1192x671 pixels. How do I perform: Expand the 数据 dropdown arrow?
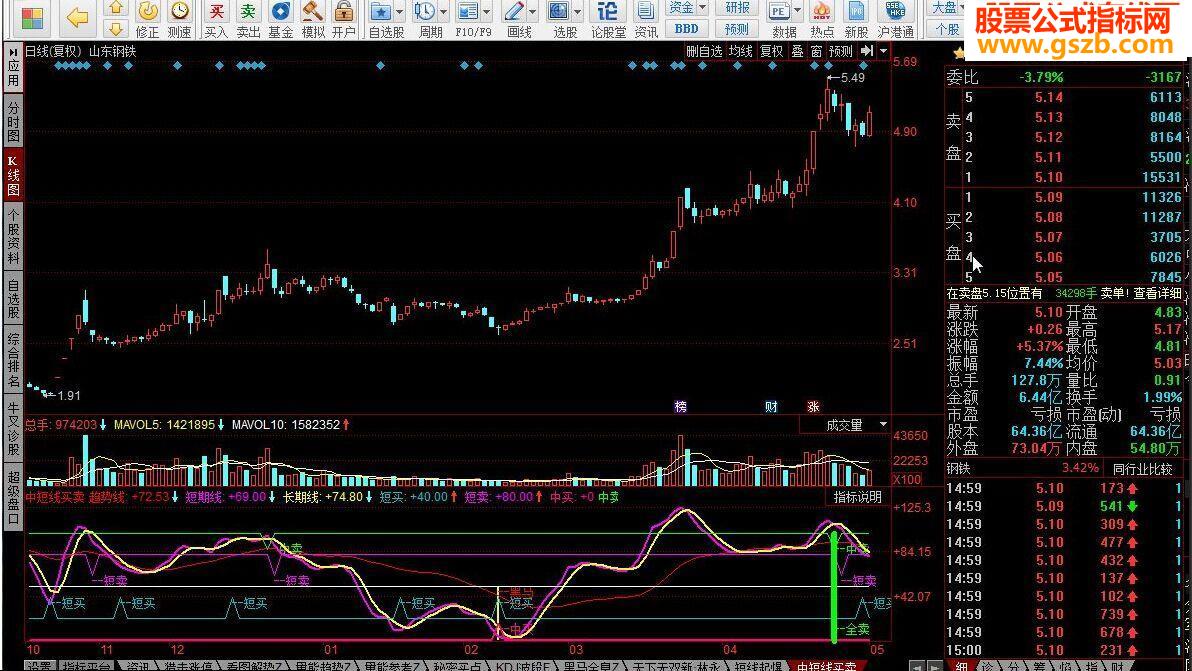tap(797, 12)
